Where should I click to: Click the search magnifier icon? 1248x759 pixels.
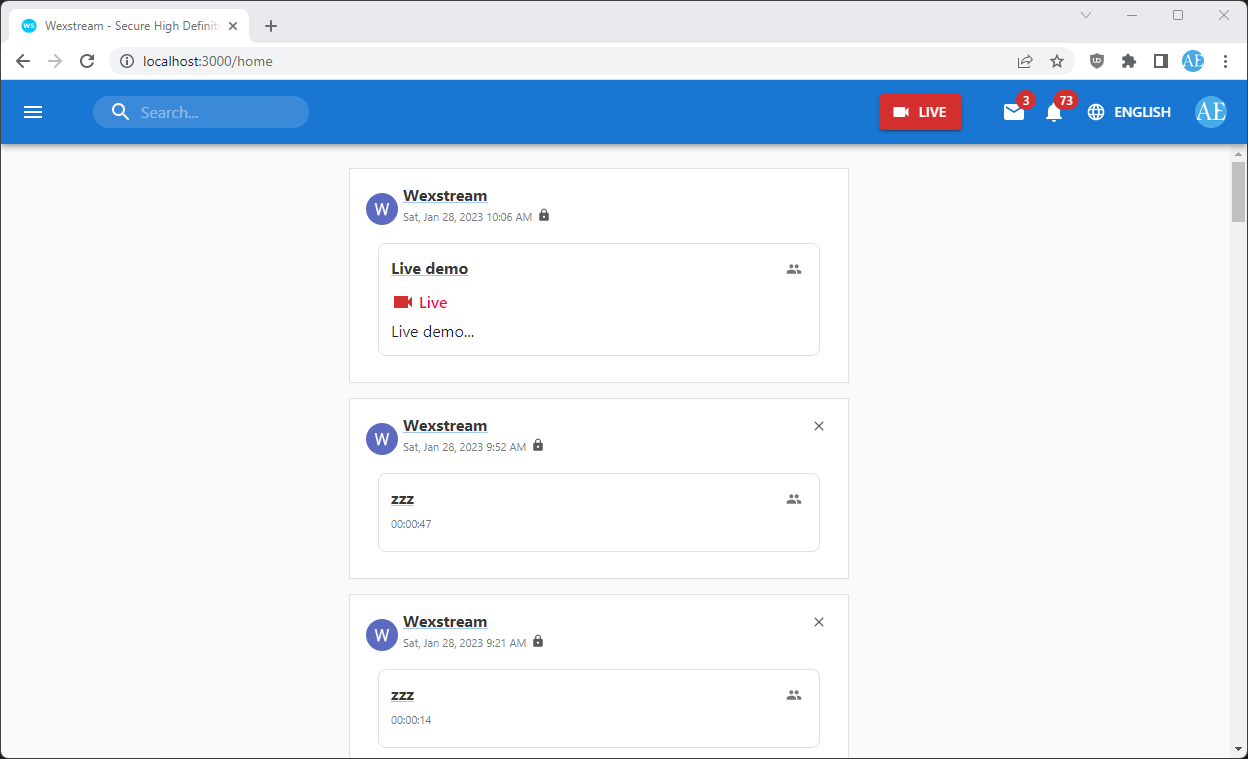[x=121, y=112]
